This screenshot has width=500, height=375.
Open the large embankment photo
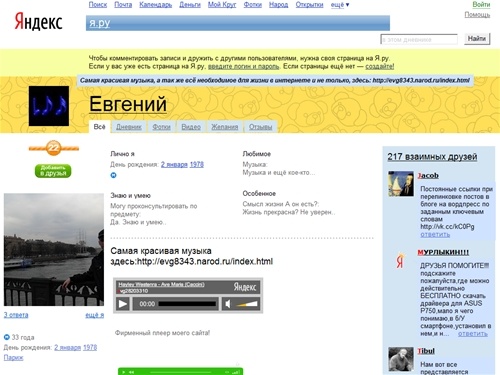click(x=54, y=250)
